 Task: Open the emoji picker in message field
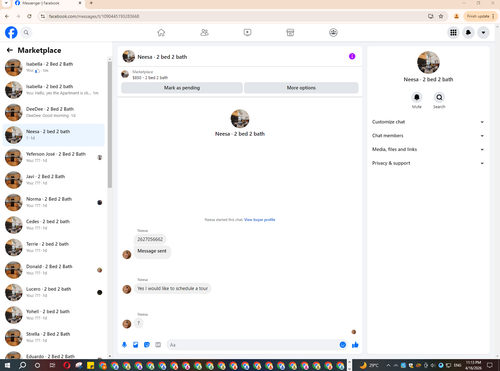343,345
